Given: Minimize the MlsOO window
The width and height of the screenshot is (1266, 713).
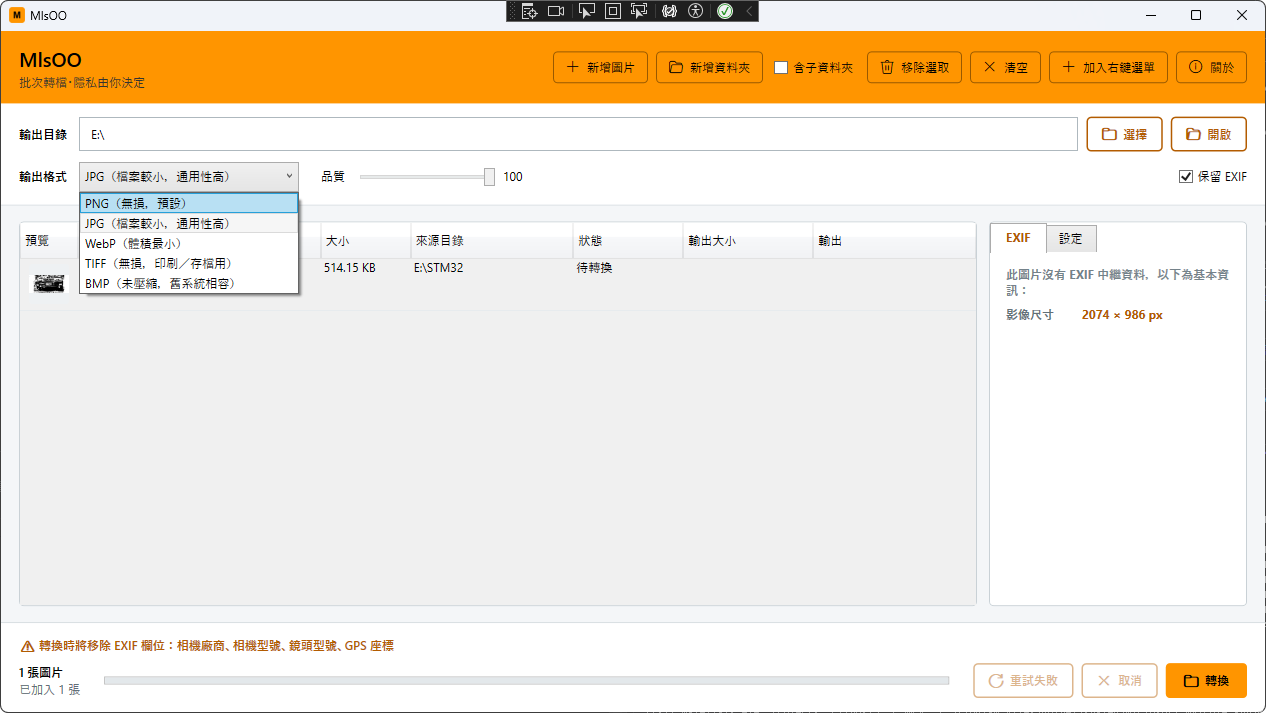Looking at the screenshot, I should 1149,15.
